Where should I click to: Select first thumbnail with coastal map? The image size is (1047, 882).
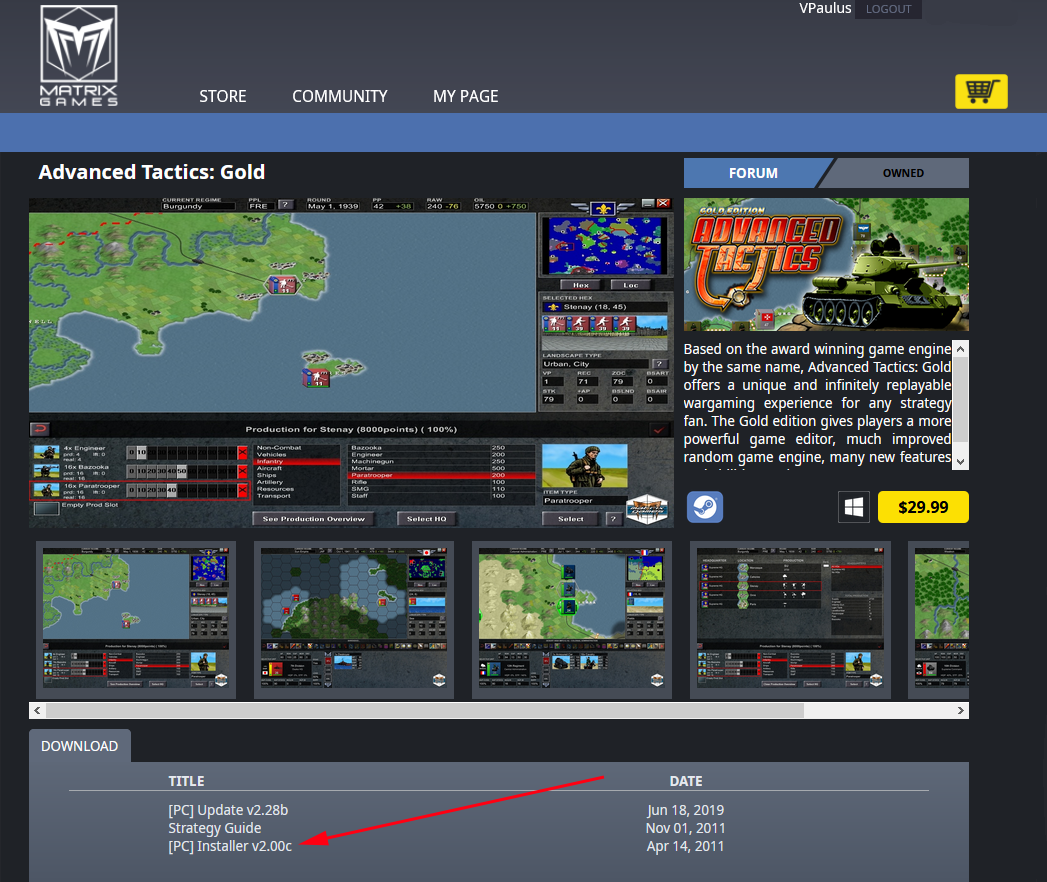136,620
